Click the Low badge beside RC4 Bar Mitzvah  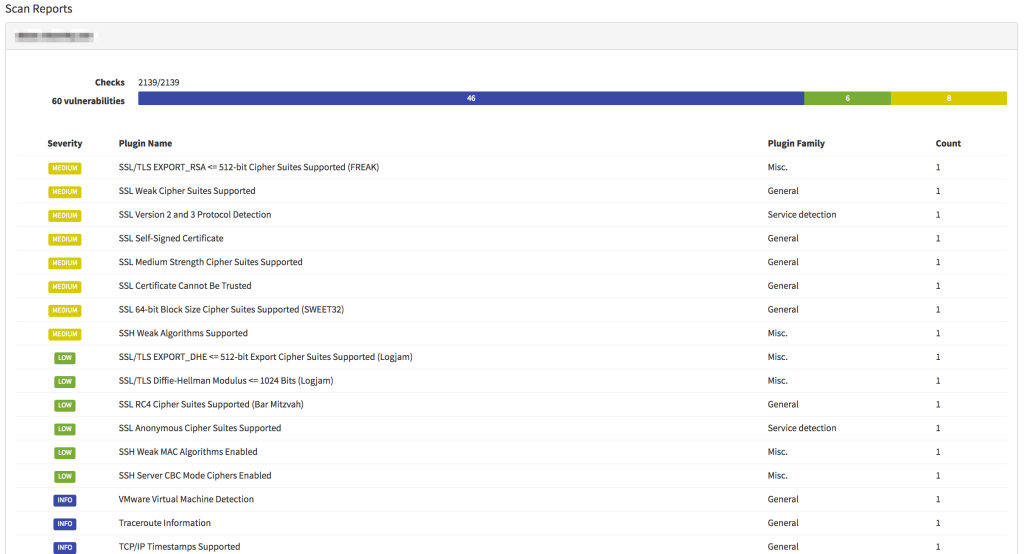click(65, 405)
